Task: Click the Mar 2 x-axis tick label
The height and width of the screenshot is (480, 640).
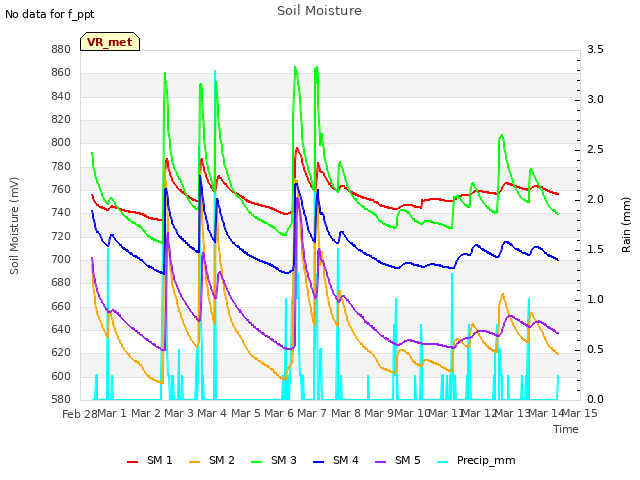Action: pyautogui.click(x=146, y=413)
